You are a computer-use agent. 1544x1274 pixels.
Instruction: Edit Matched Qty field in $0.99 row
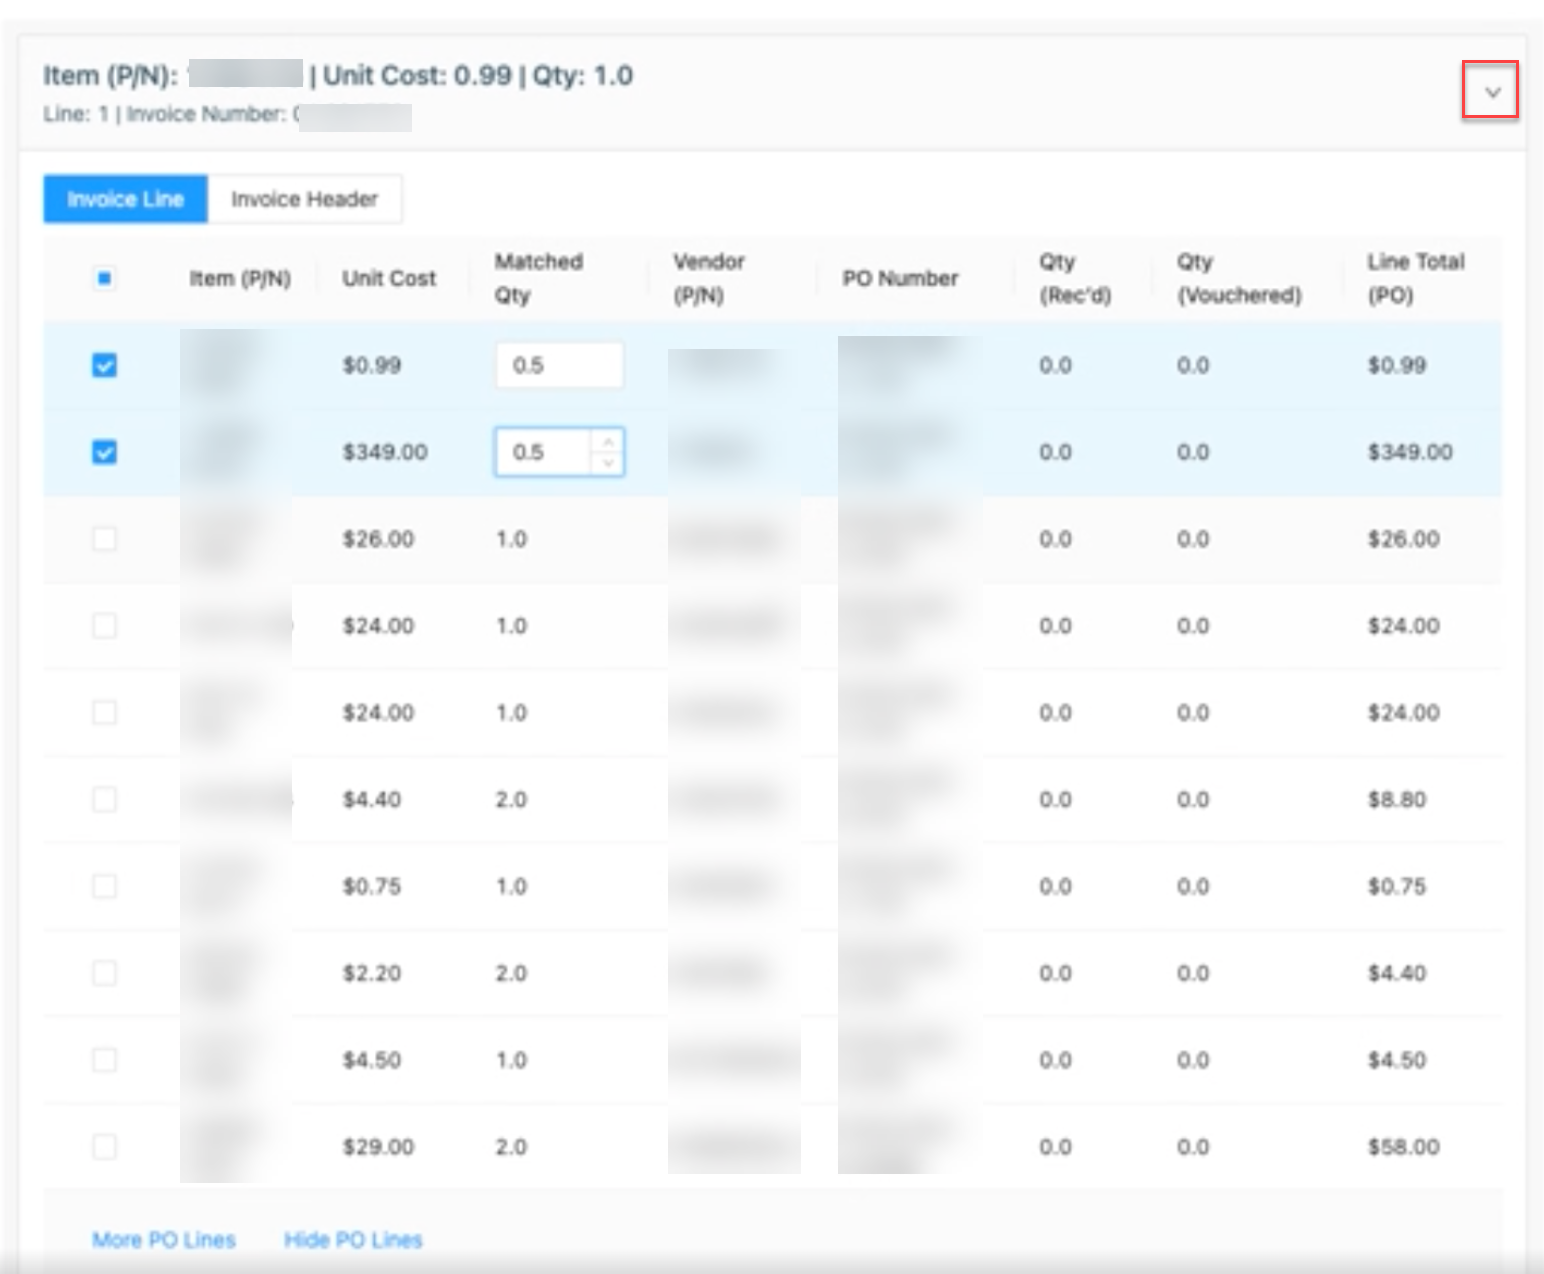click(559, 365)
